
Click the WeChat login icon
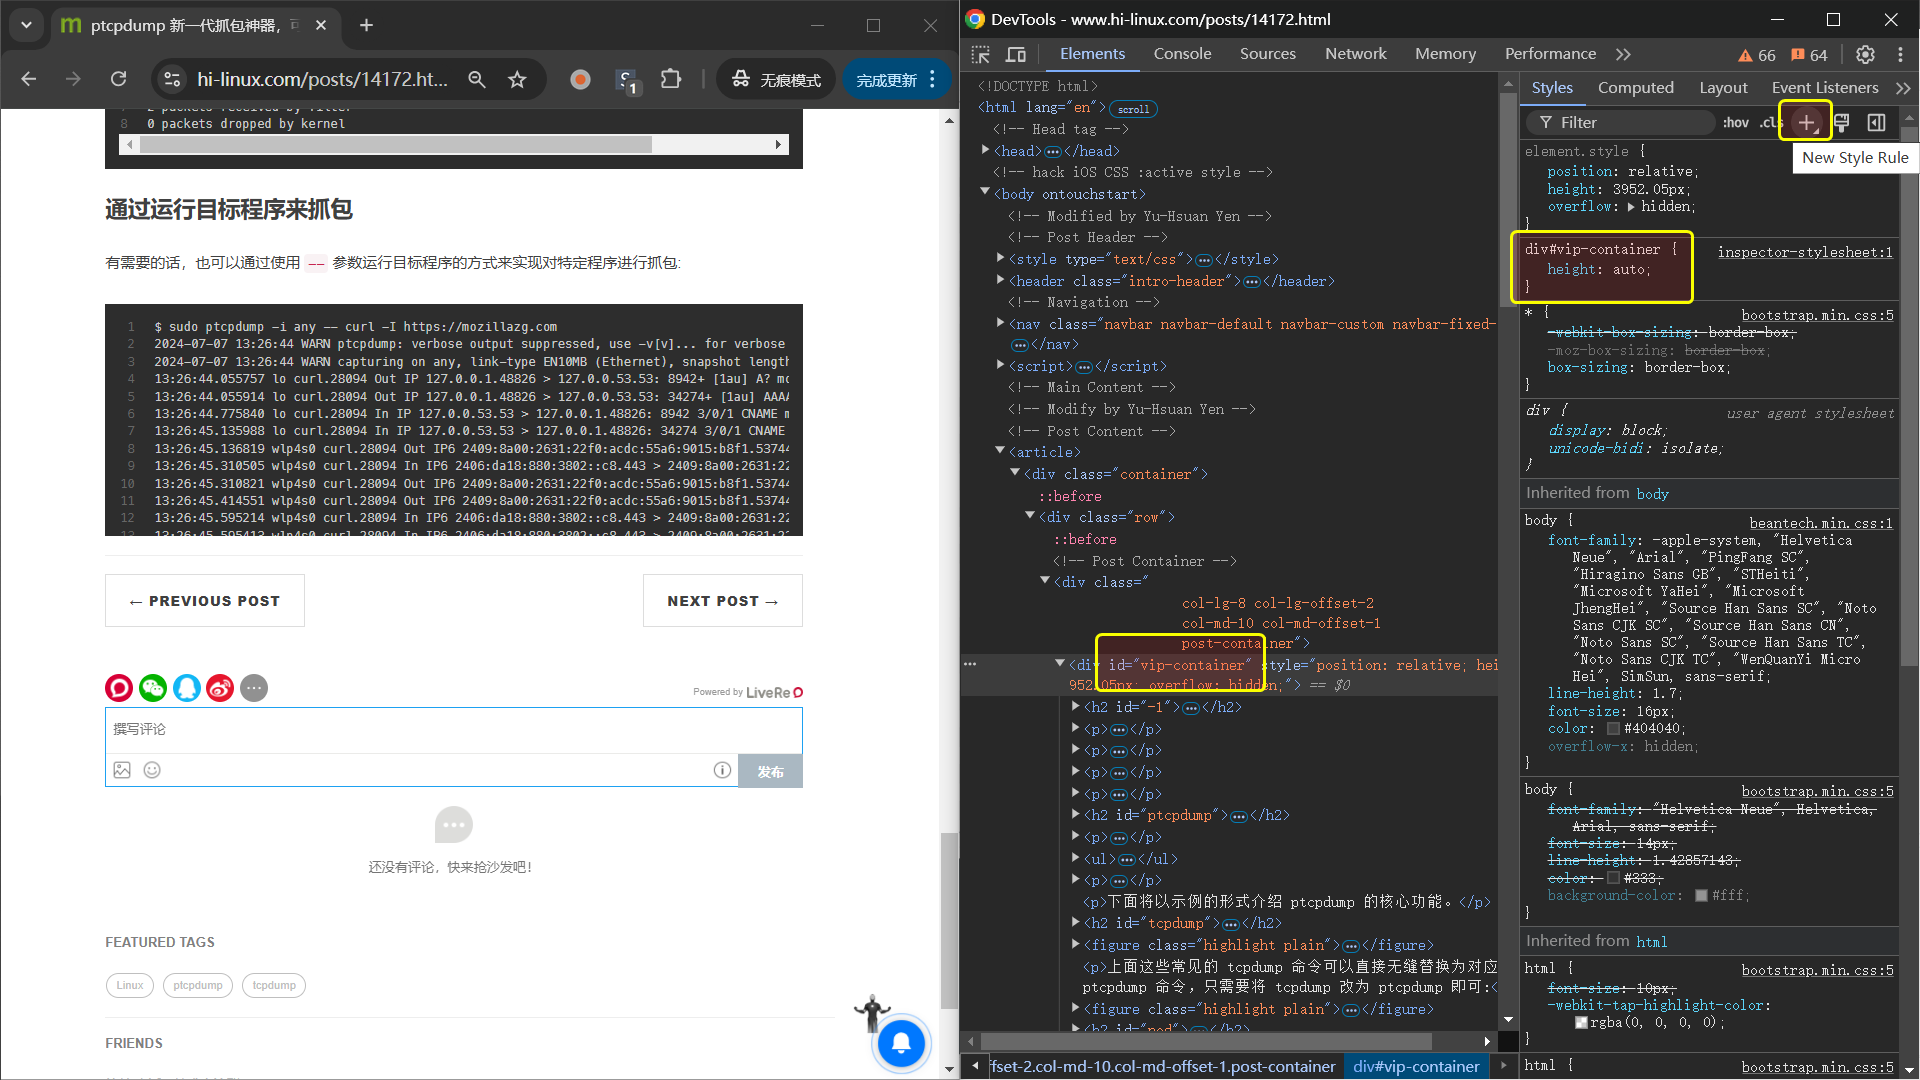coord(152,688)
